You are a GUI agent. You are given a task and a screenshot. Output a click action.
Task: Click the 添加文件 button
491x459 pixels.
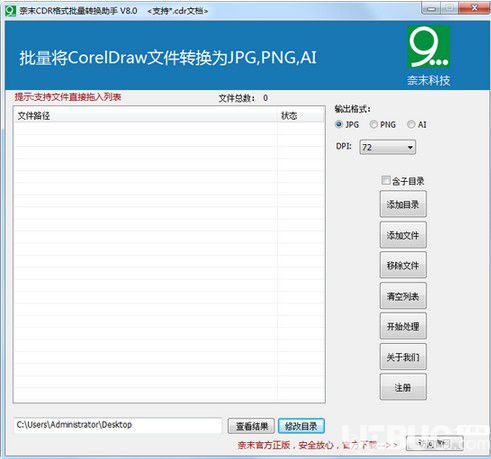click(x=403, y=235)
